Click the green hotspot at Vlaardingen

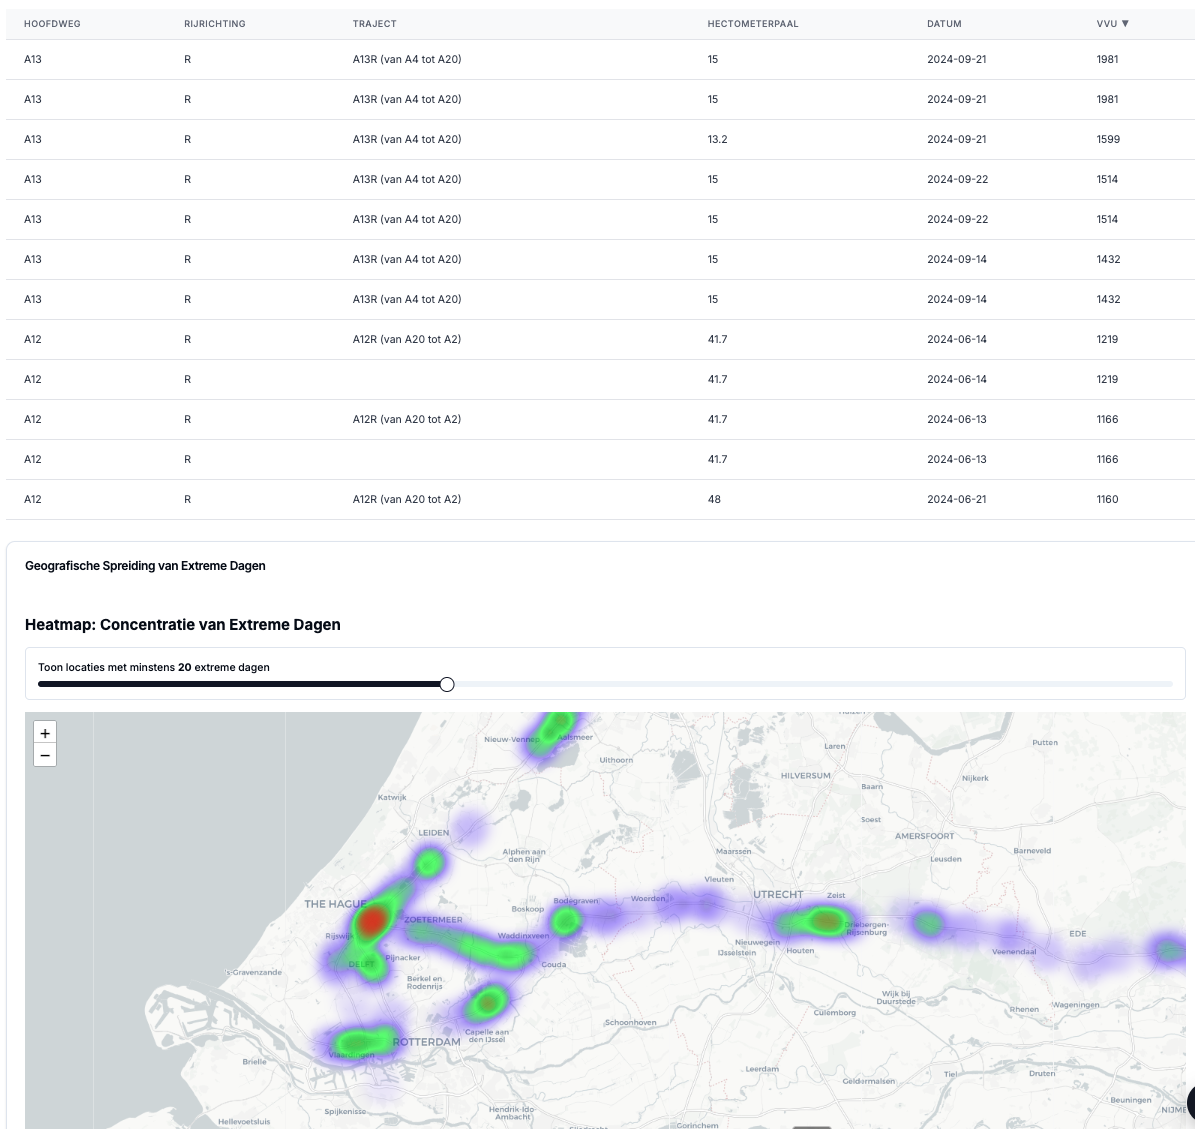[x=353, y=1044]
